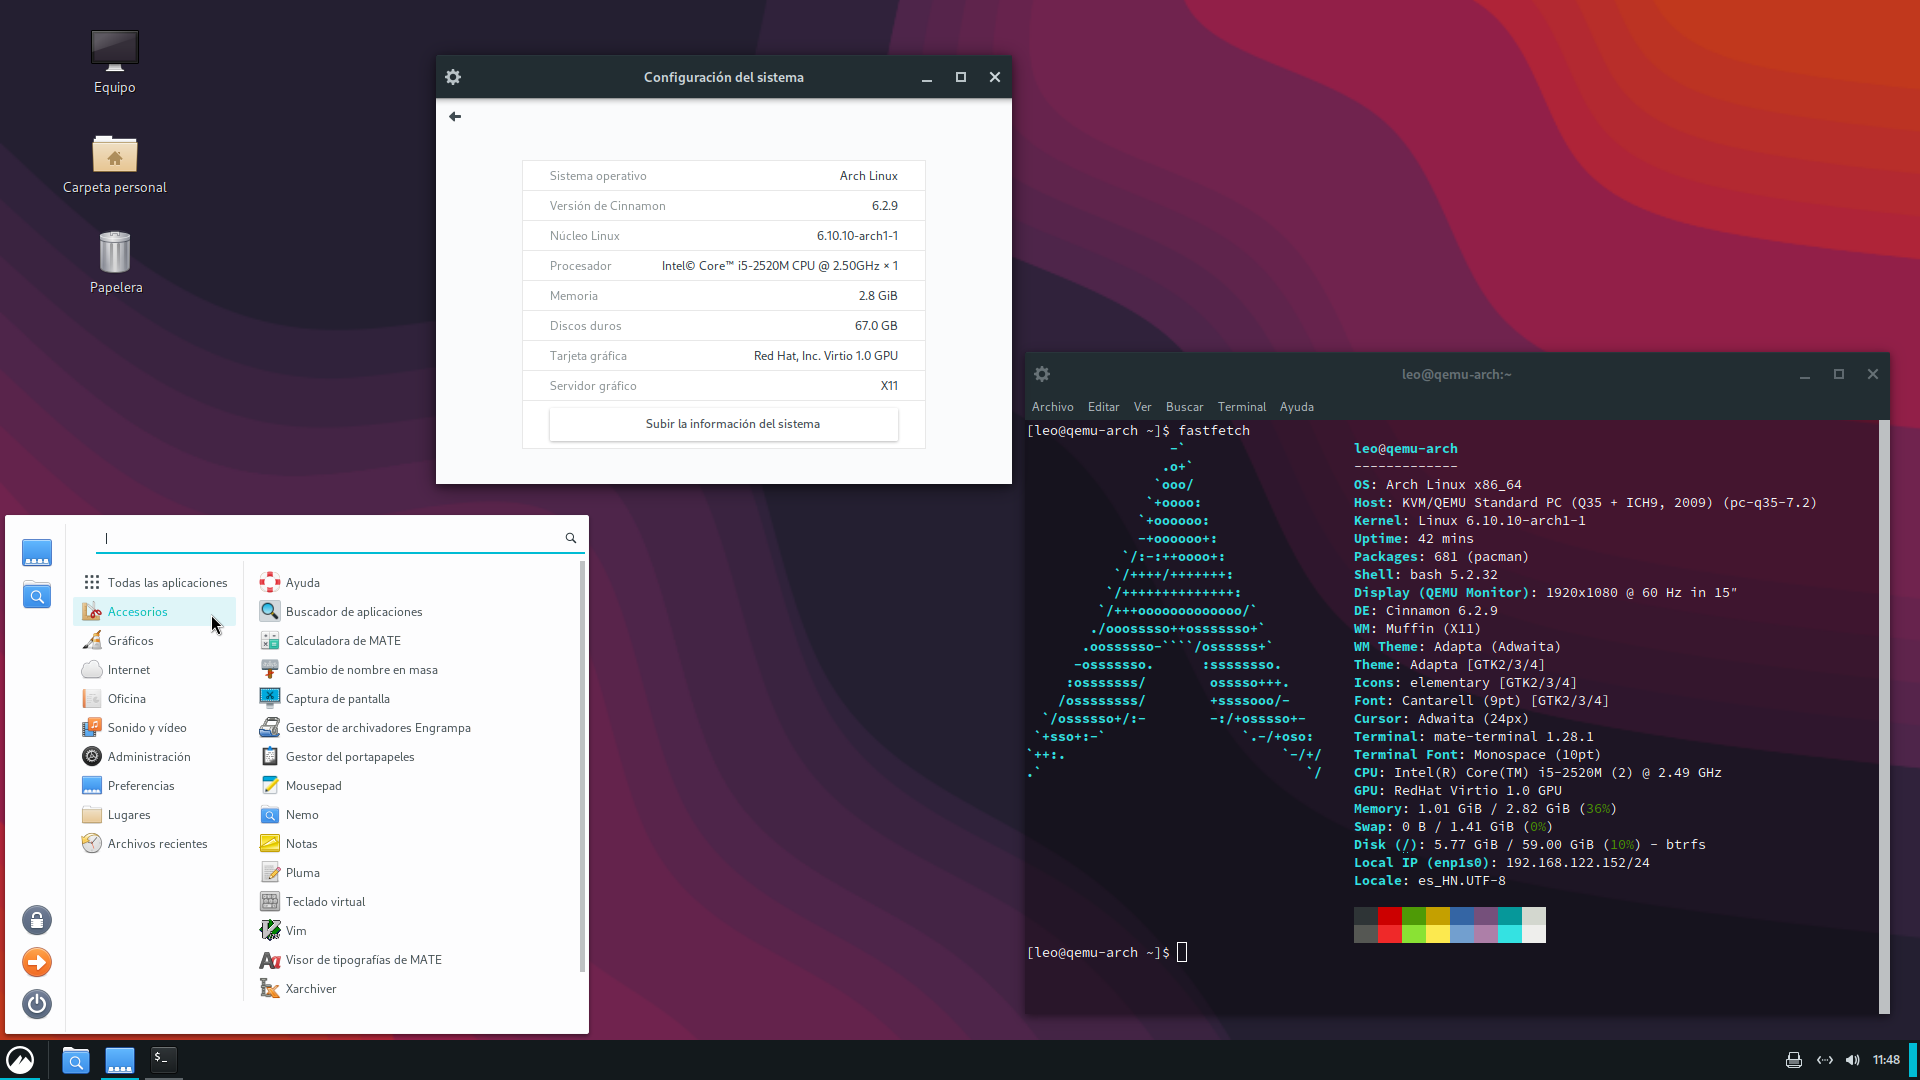Open the terminal task on the panel

point(164,1060)
